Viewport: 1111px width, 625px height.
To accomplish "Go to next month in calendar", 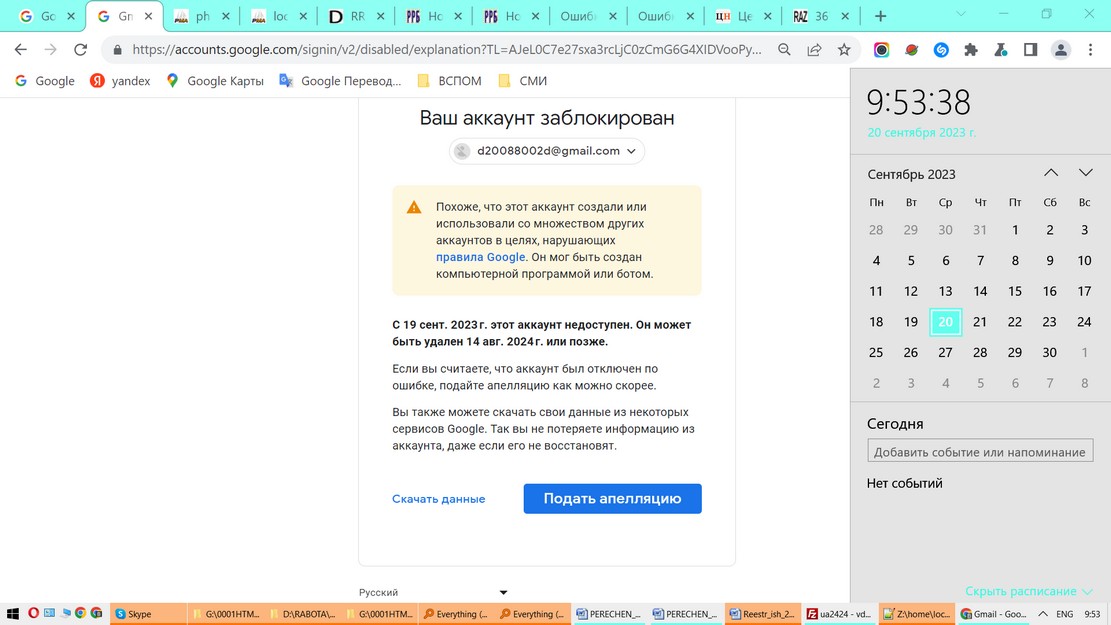I will pyautogui.click(x=1085, y=173).
